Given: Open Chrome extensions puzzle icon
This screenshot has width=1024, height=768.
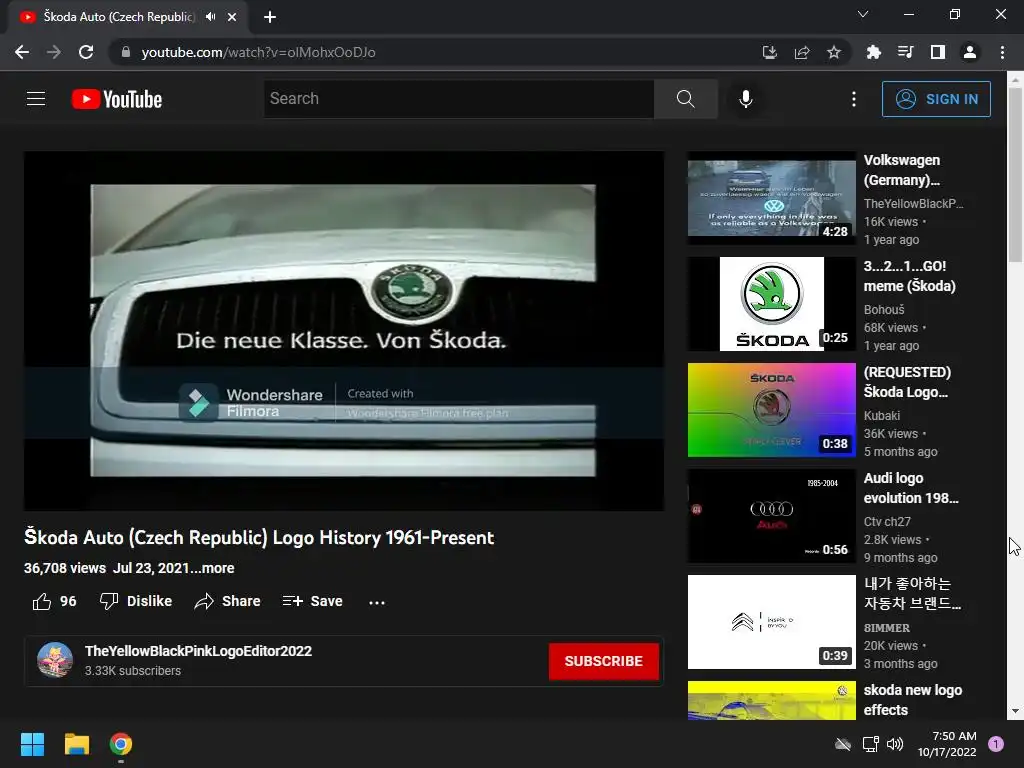Looking at the screenshot, I should pyautogui.click(x=874, y=52).
